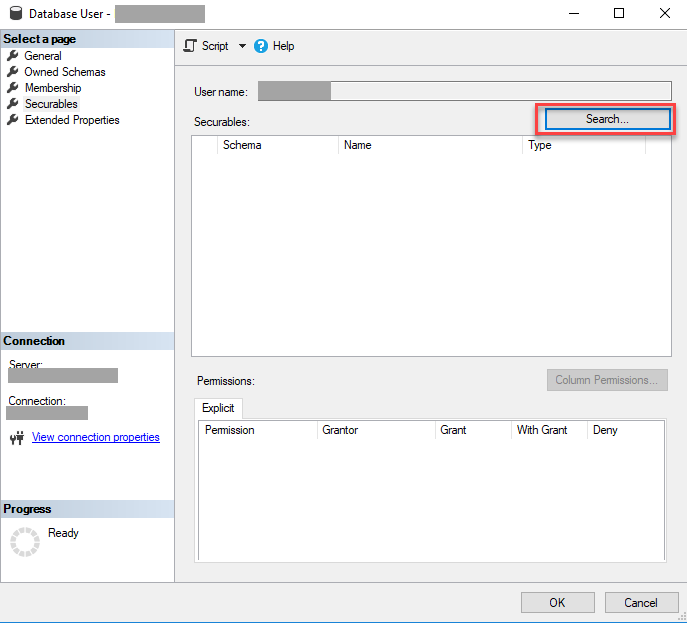
Task: Click the OK button
Action: 557,602
